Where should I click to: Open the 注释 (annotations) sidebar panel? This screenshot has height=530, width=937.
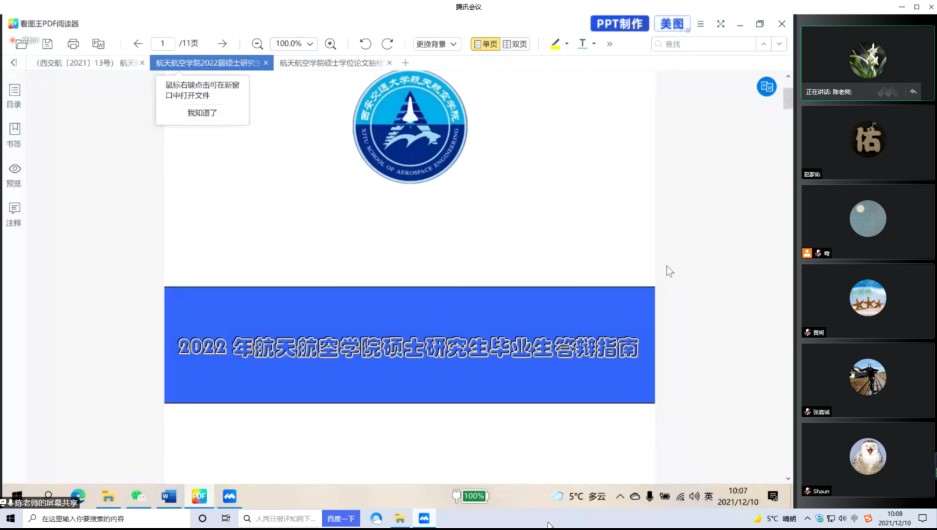tap(14, 214)
